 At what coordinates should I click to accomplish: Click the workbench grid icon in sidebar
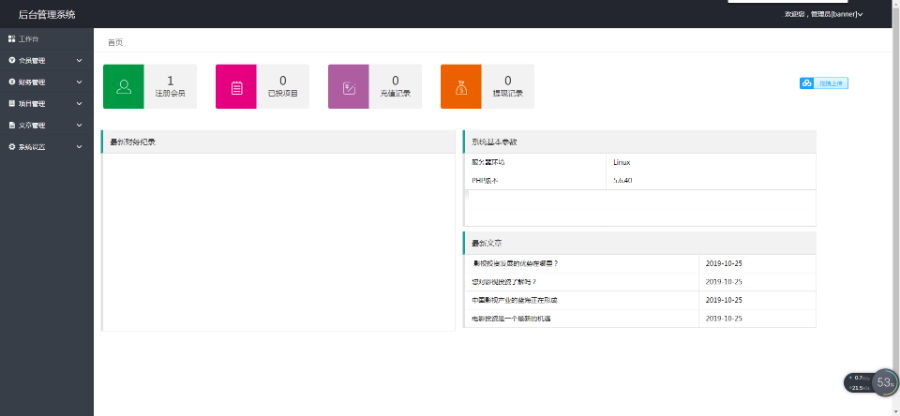(x=11, y=39)
